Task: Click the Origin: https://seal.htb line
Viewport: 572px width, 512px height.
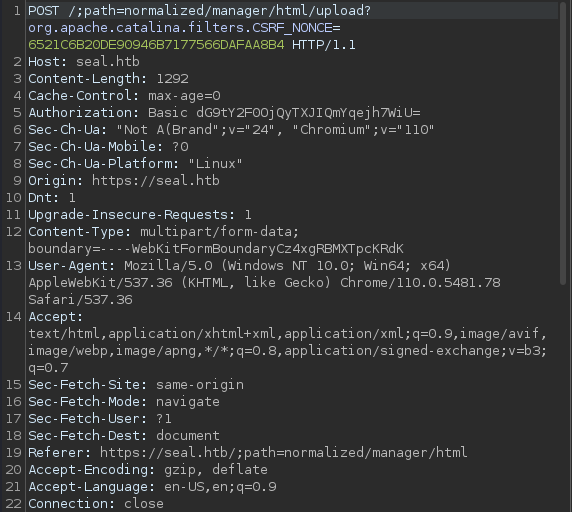Action: [124, 181]
